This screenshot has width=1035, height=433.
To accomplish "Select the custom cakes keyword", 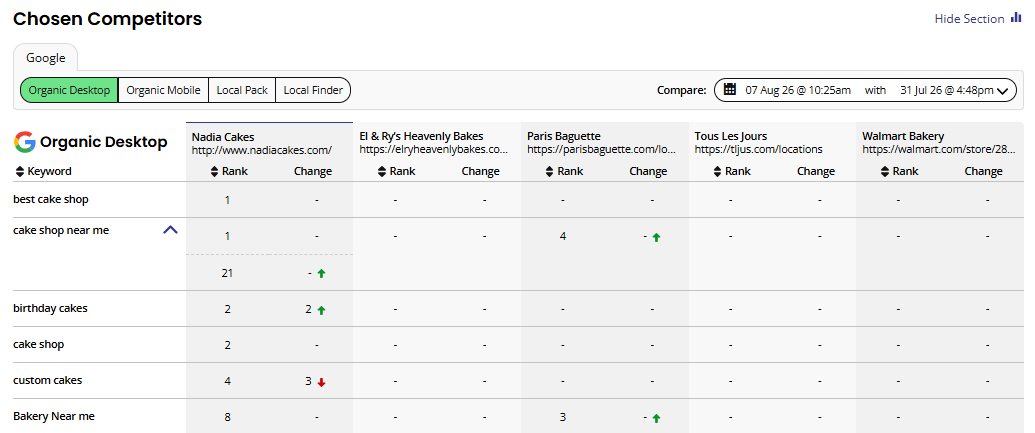I will 48,380.
